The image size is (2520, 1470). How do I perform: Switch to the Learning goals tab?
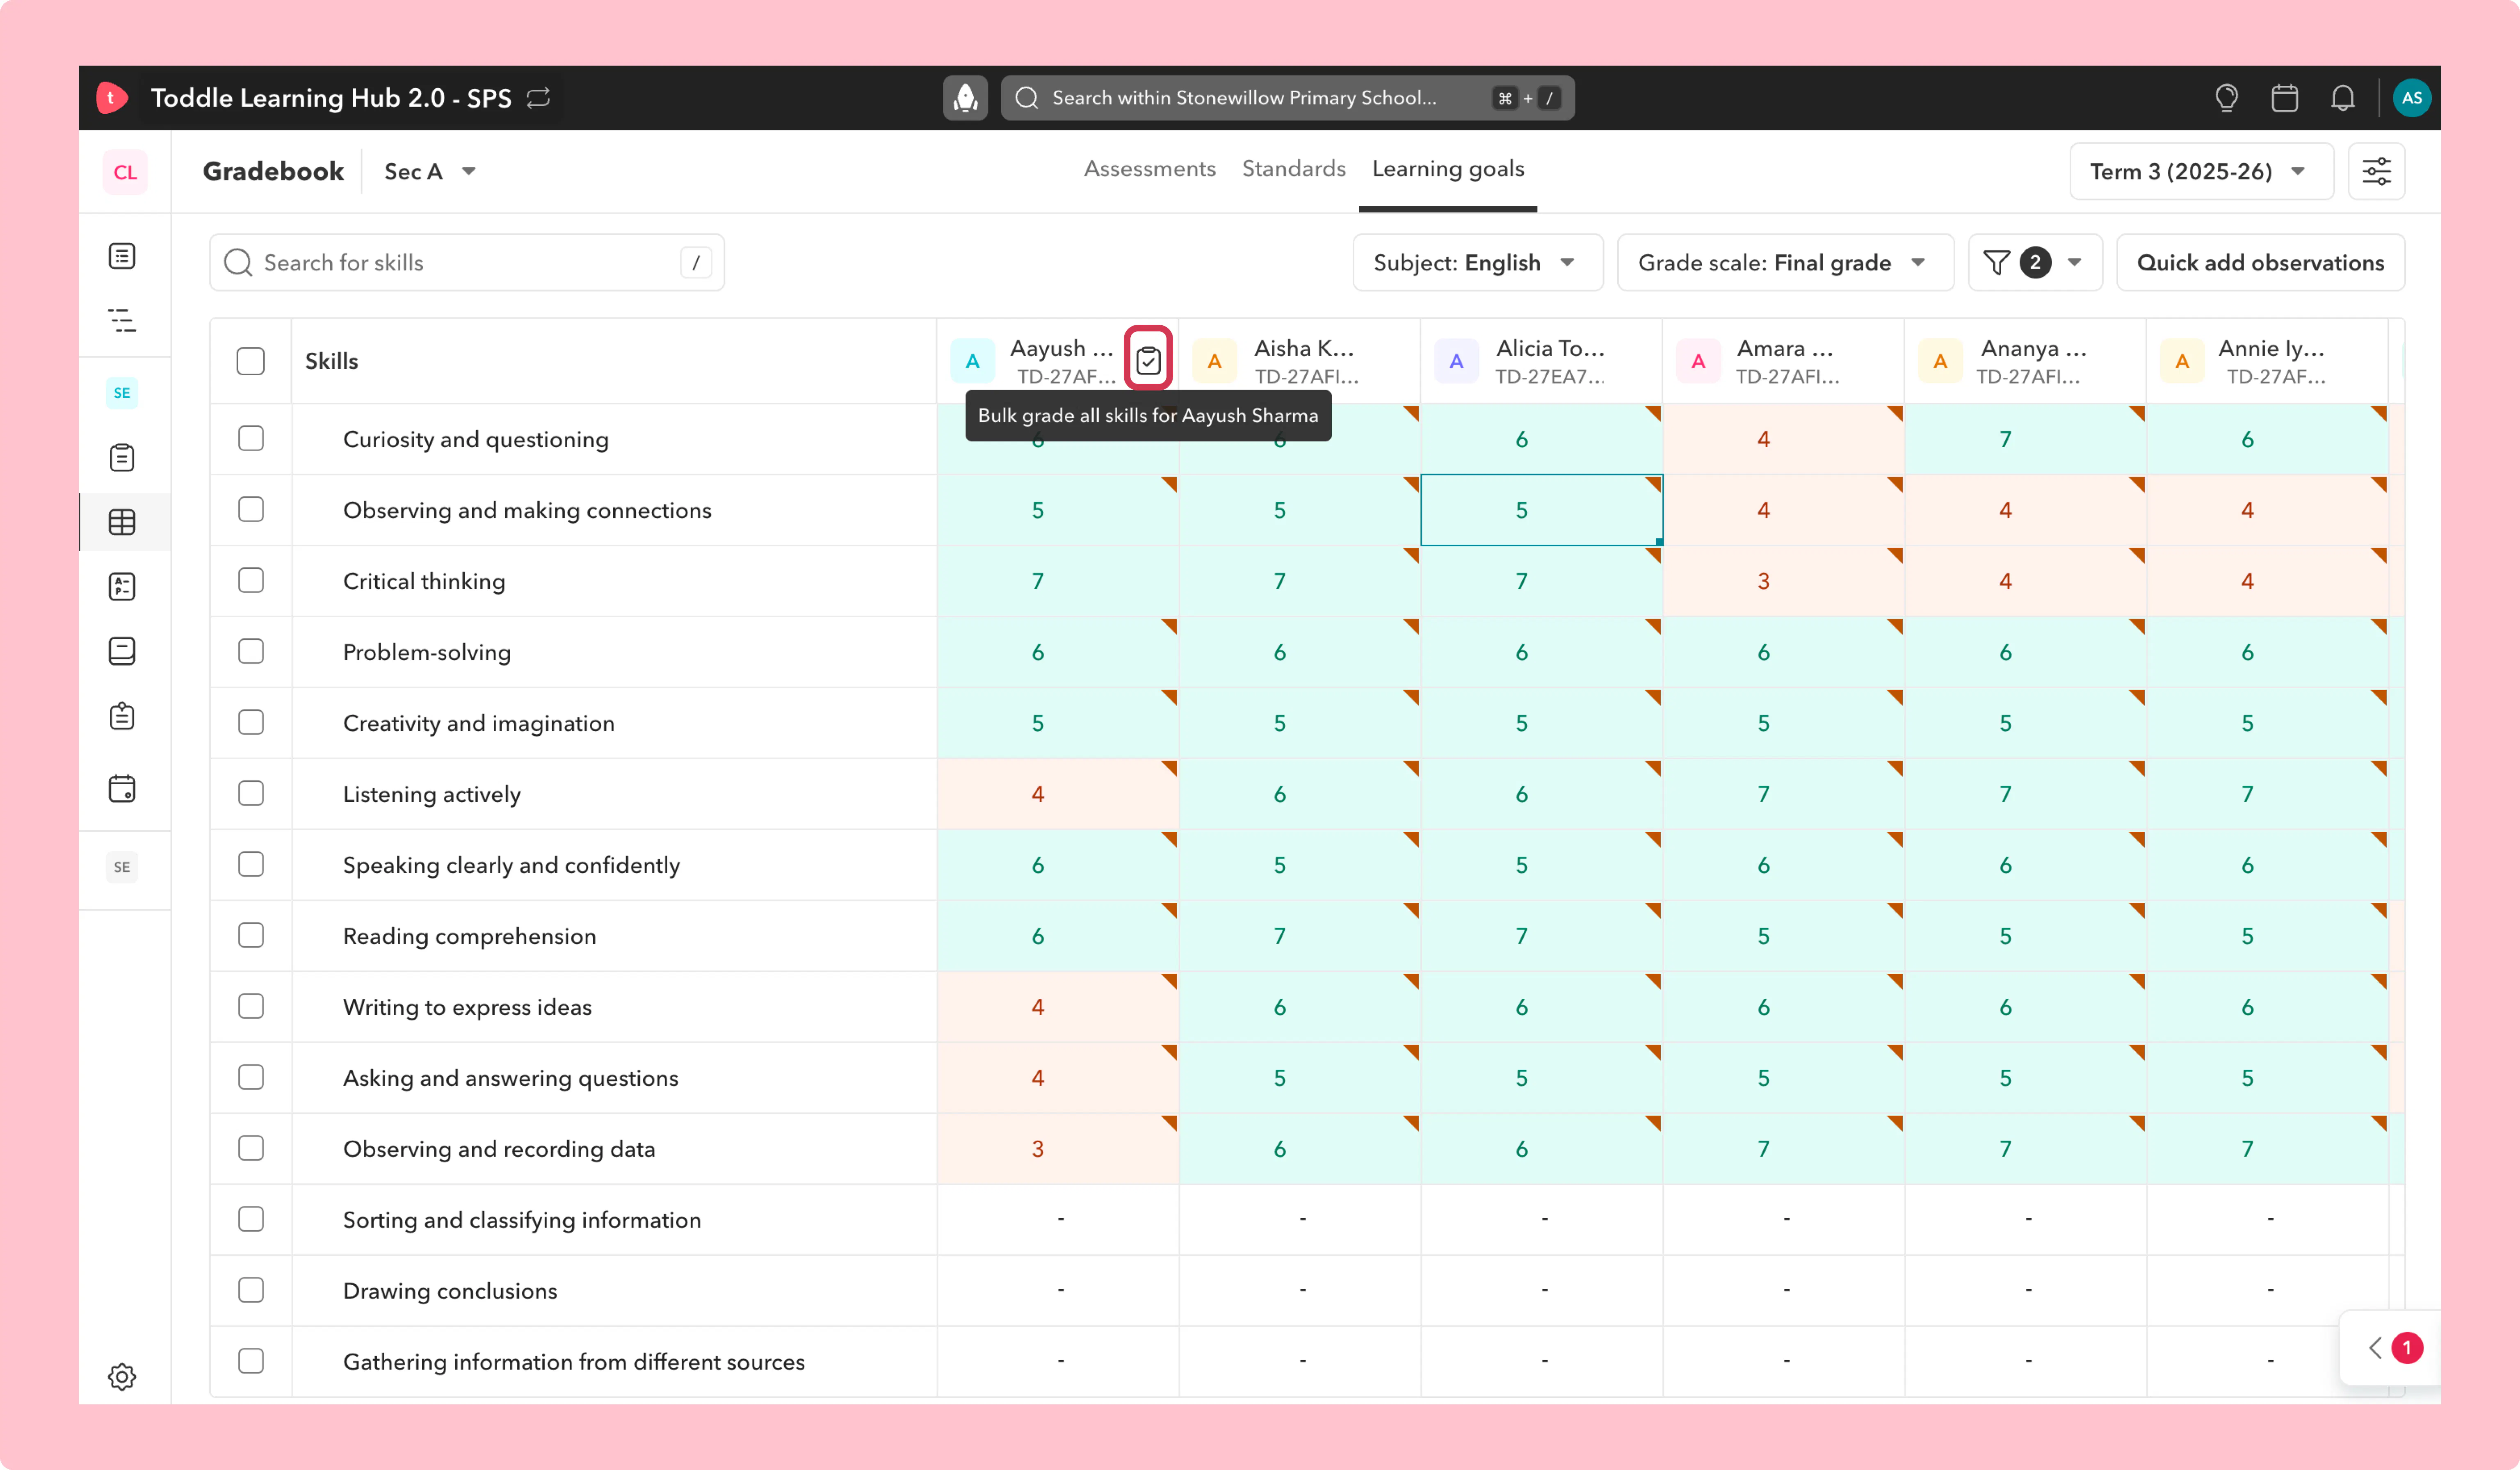tap(1447, 169)
